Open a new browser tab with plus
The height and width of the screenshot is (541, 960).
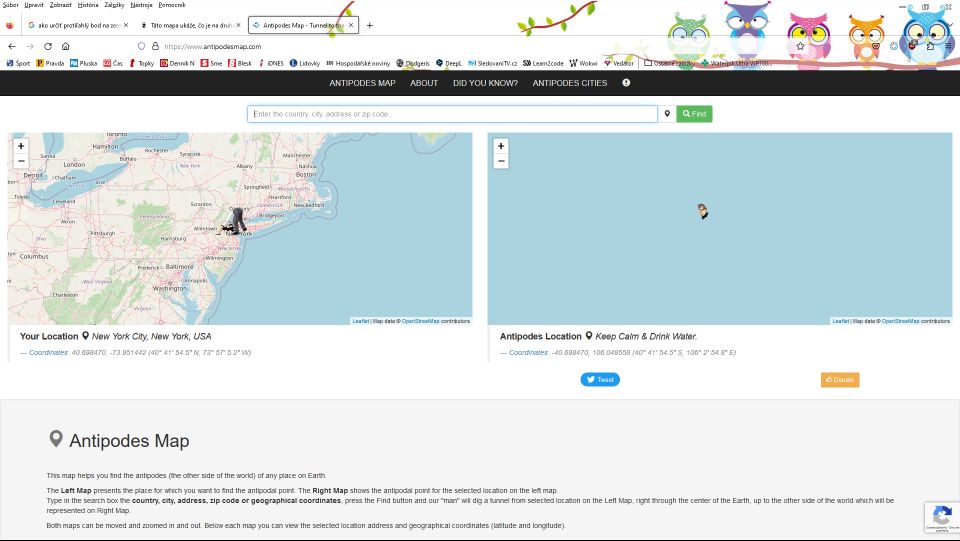369,25
